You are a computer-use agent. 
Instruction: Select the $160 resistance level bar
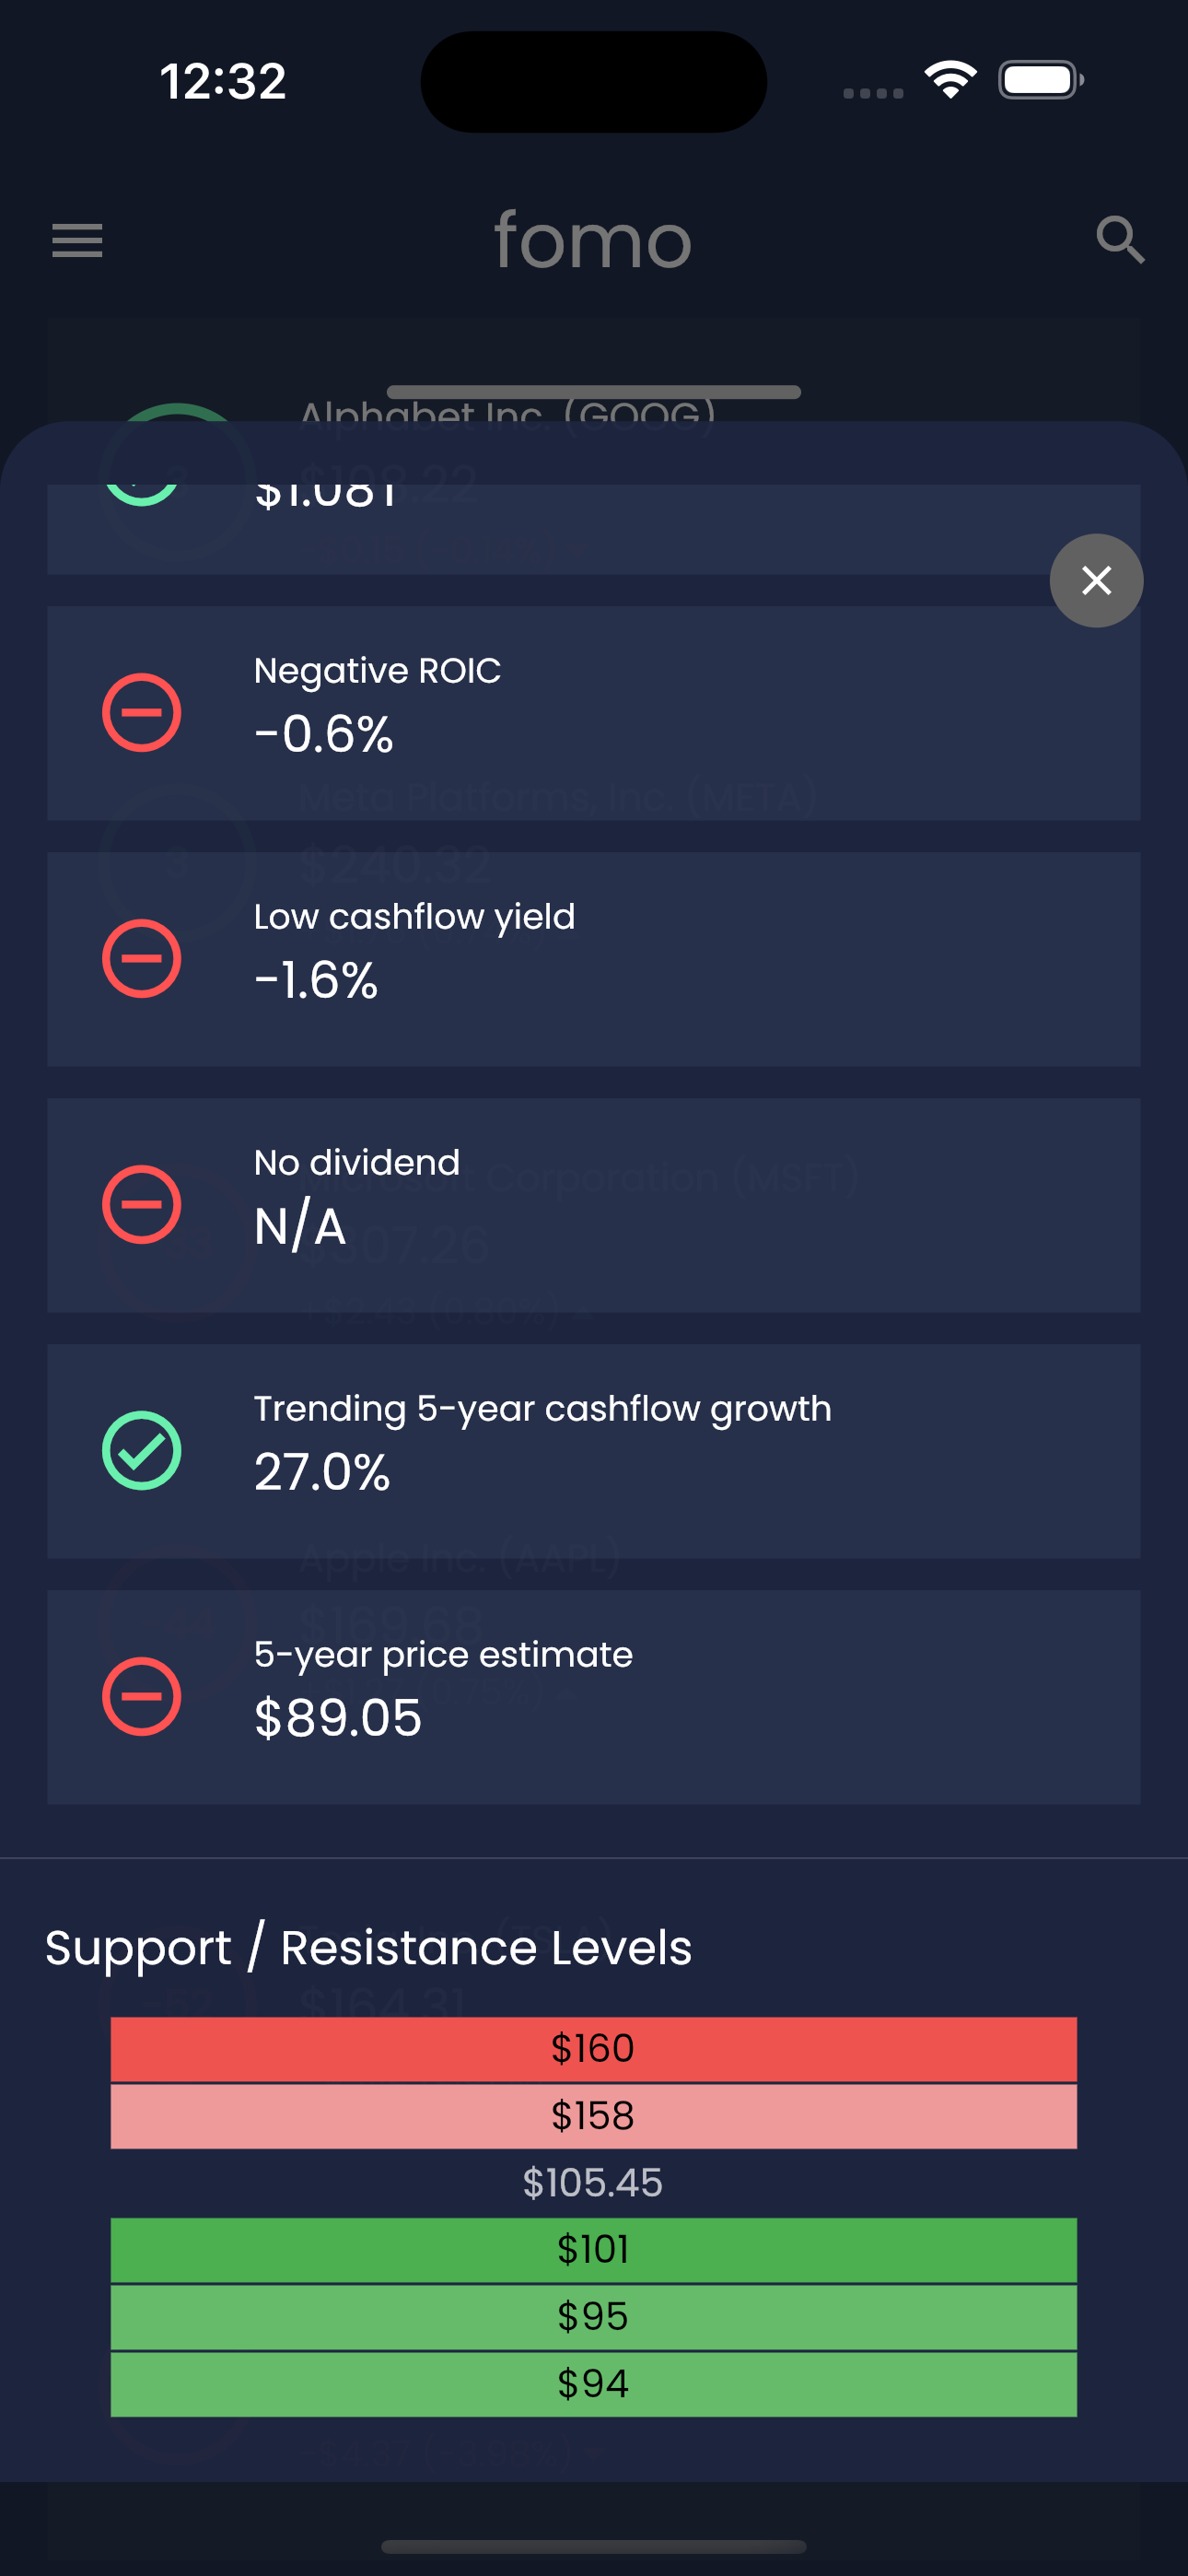pyautogui.click(x=593, y=2049)
